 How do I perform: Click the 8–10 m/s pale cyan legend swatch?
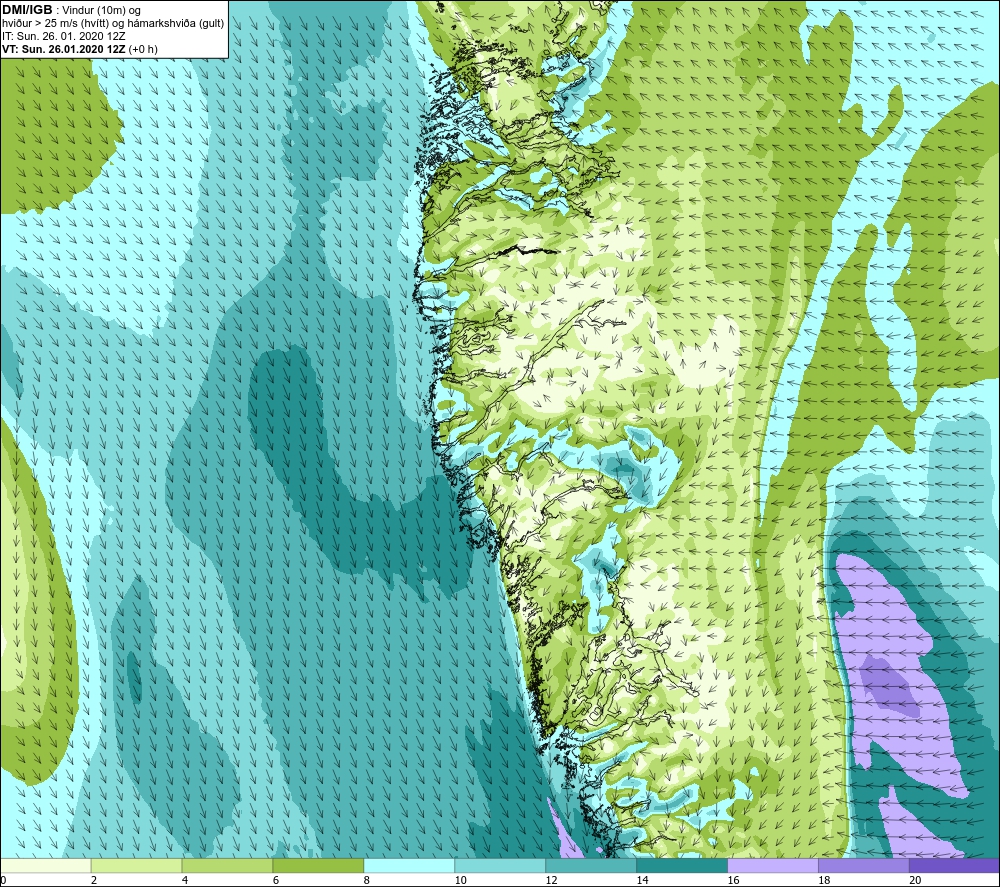click(x=409, y=866)
